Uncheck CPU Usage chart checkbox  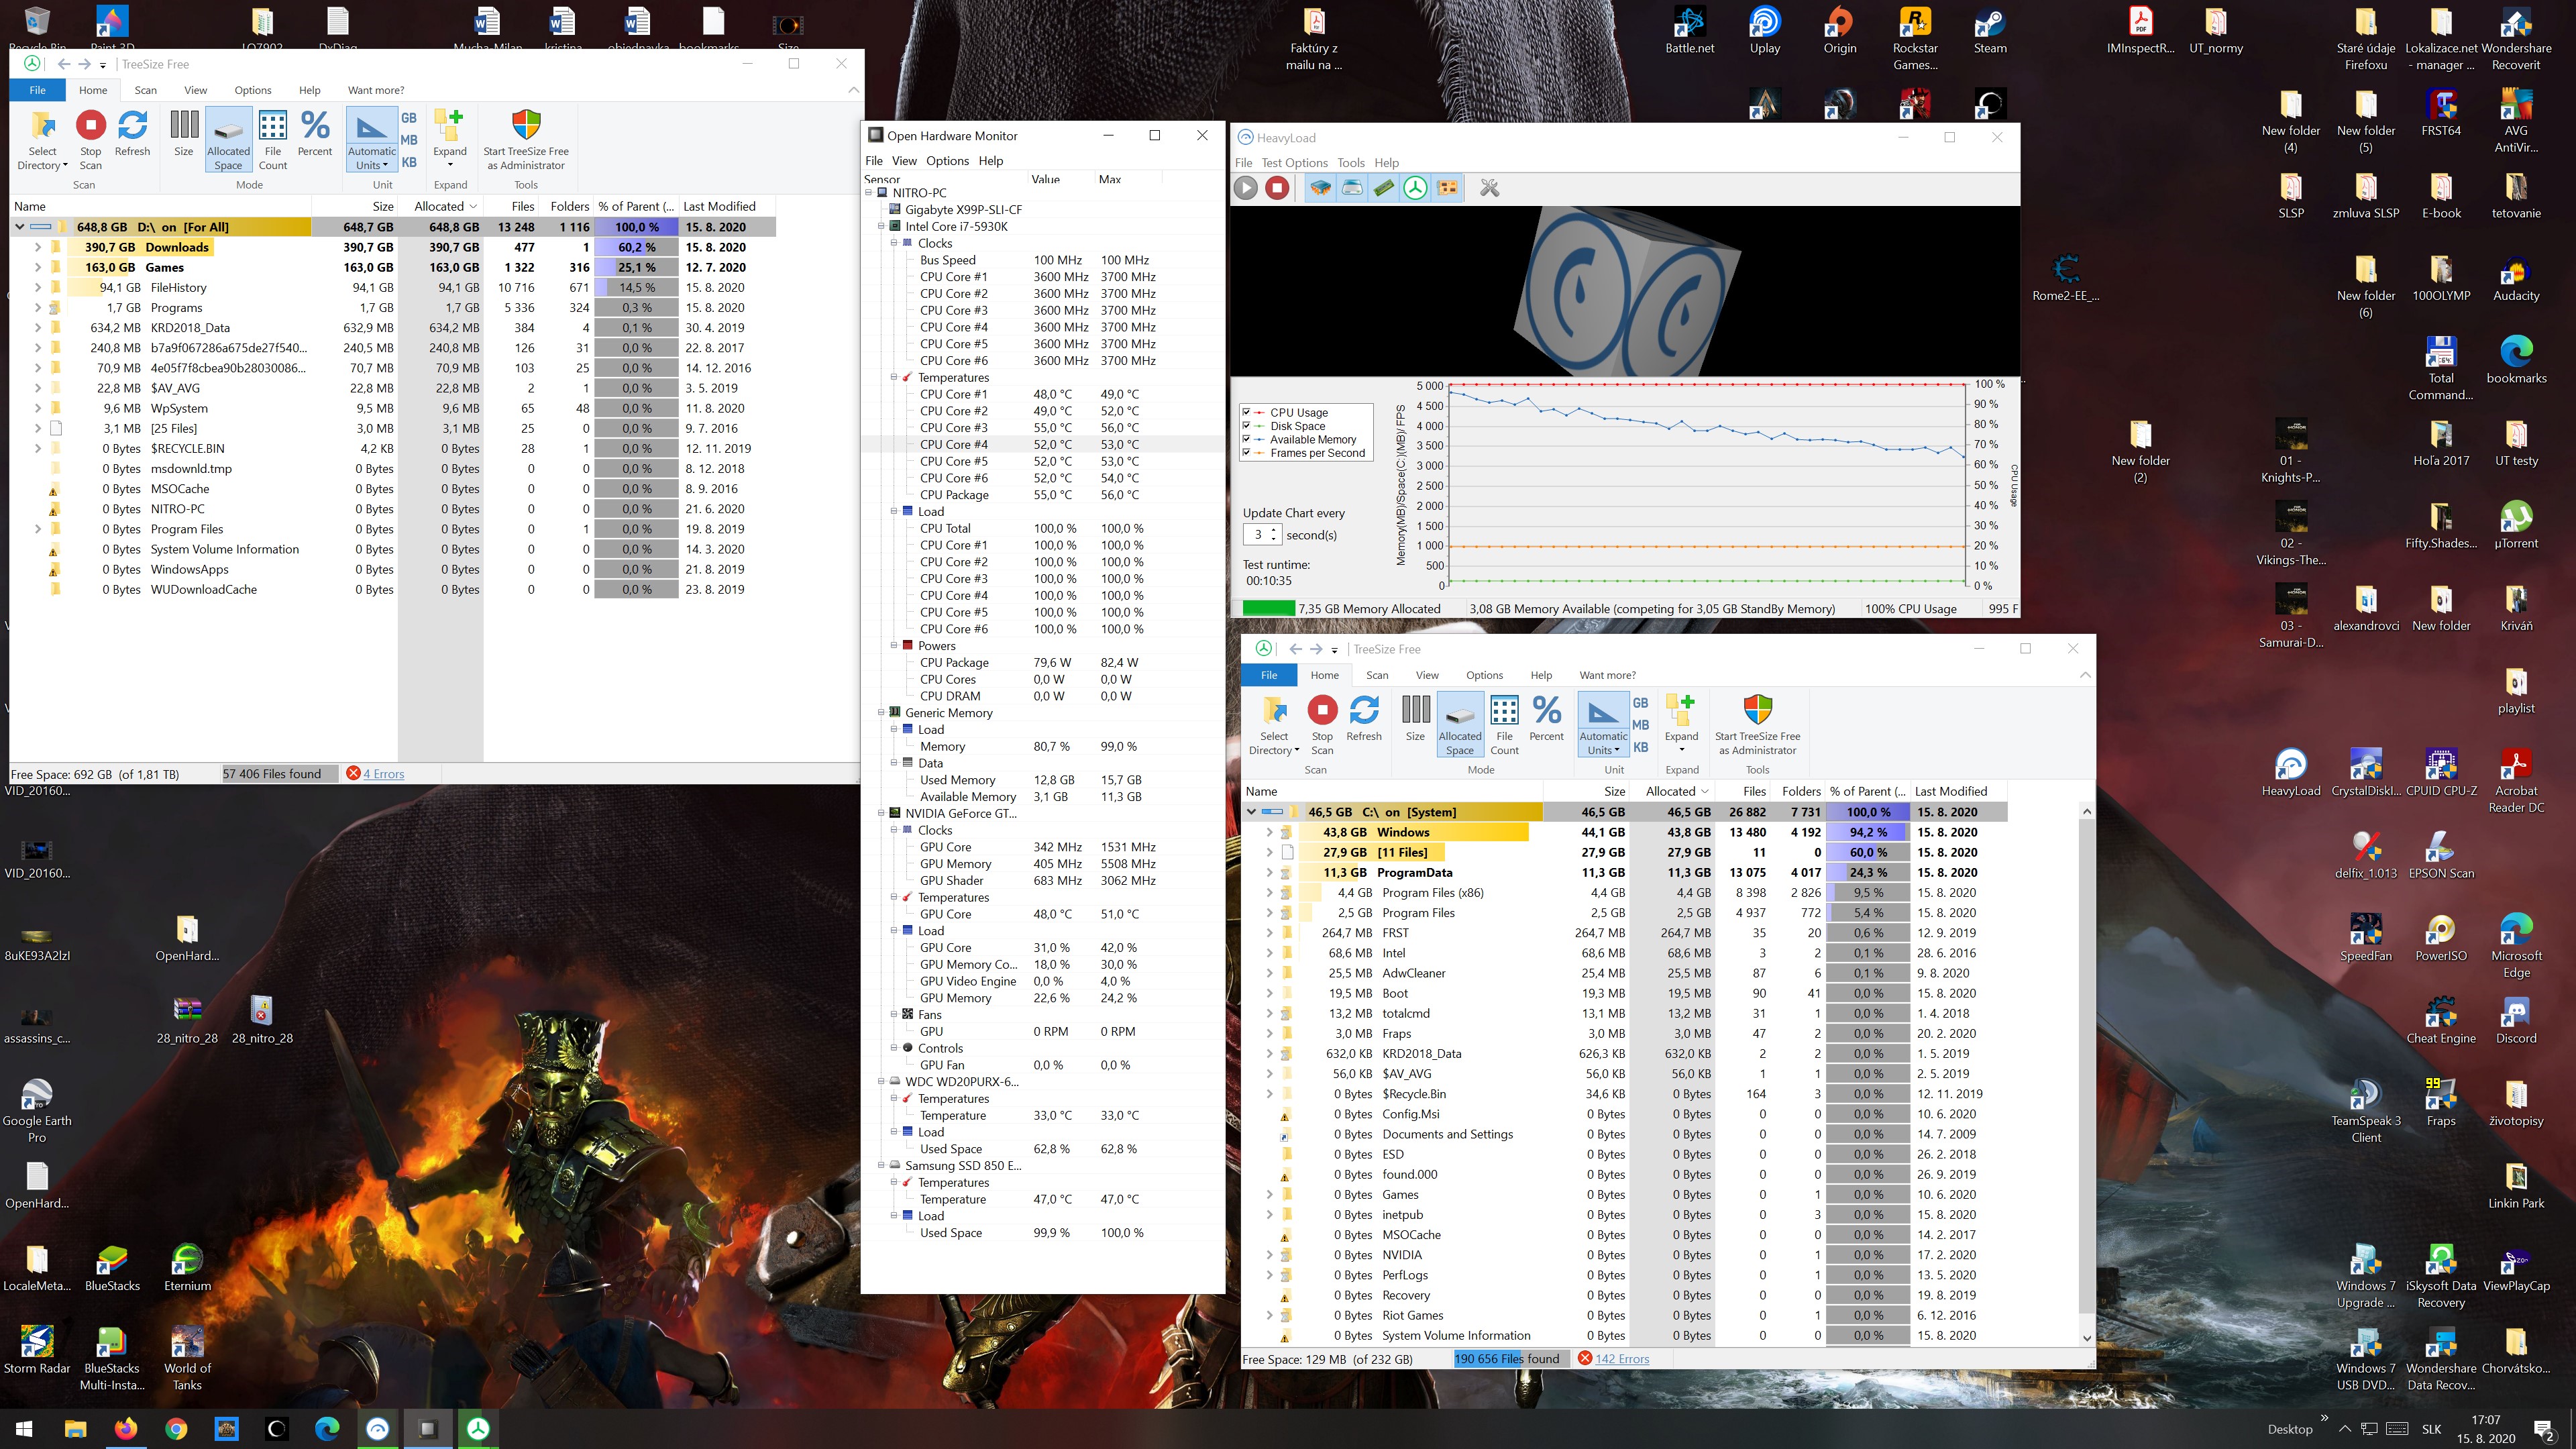1247,412
